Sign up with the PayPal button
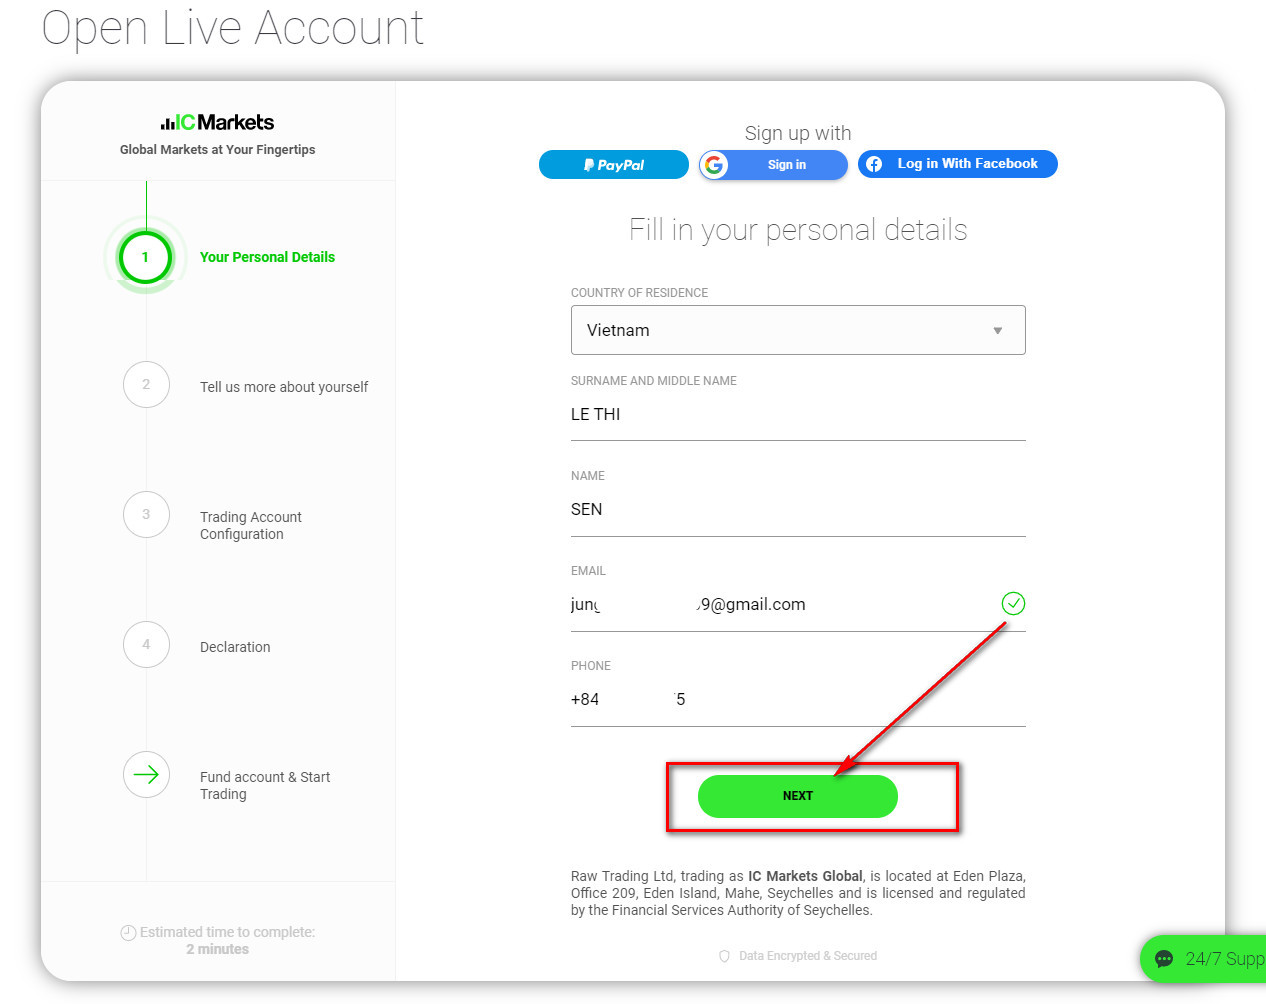The height and width of the screenshot is (1004, 1266). [613, 165]
